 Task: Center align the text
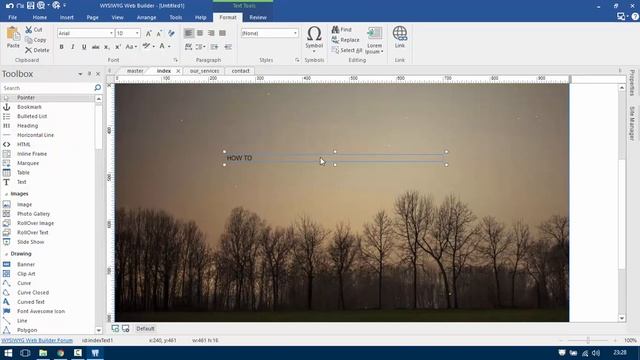[x=200, y=33]
